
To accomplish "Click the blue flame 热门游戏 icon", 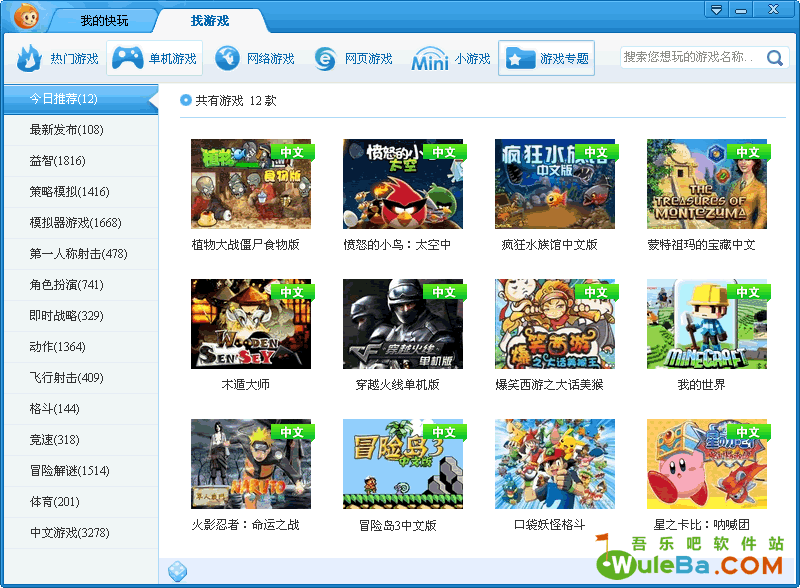I will (x=29, y=58).
